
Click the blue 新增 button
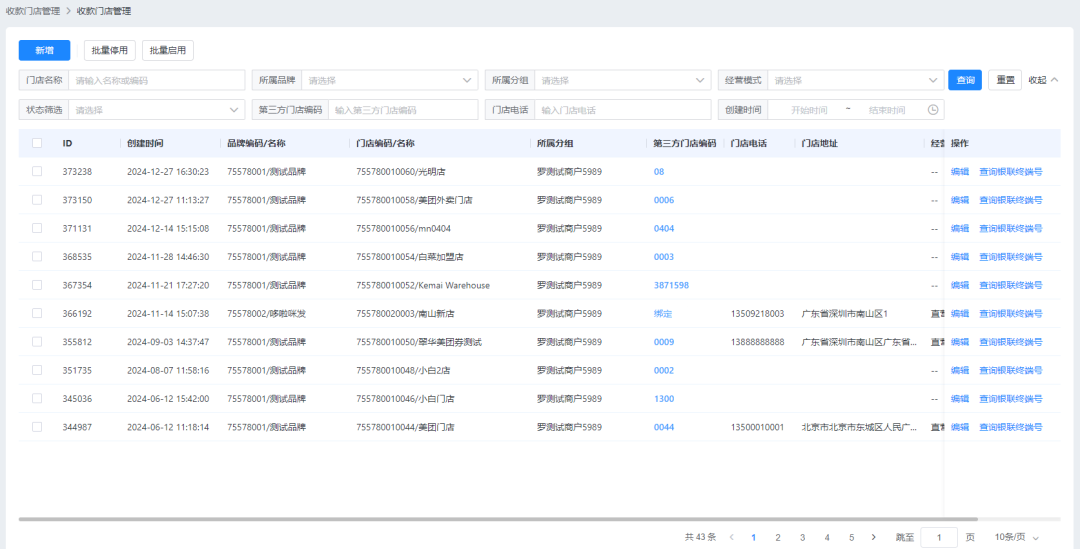(44, 50)
